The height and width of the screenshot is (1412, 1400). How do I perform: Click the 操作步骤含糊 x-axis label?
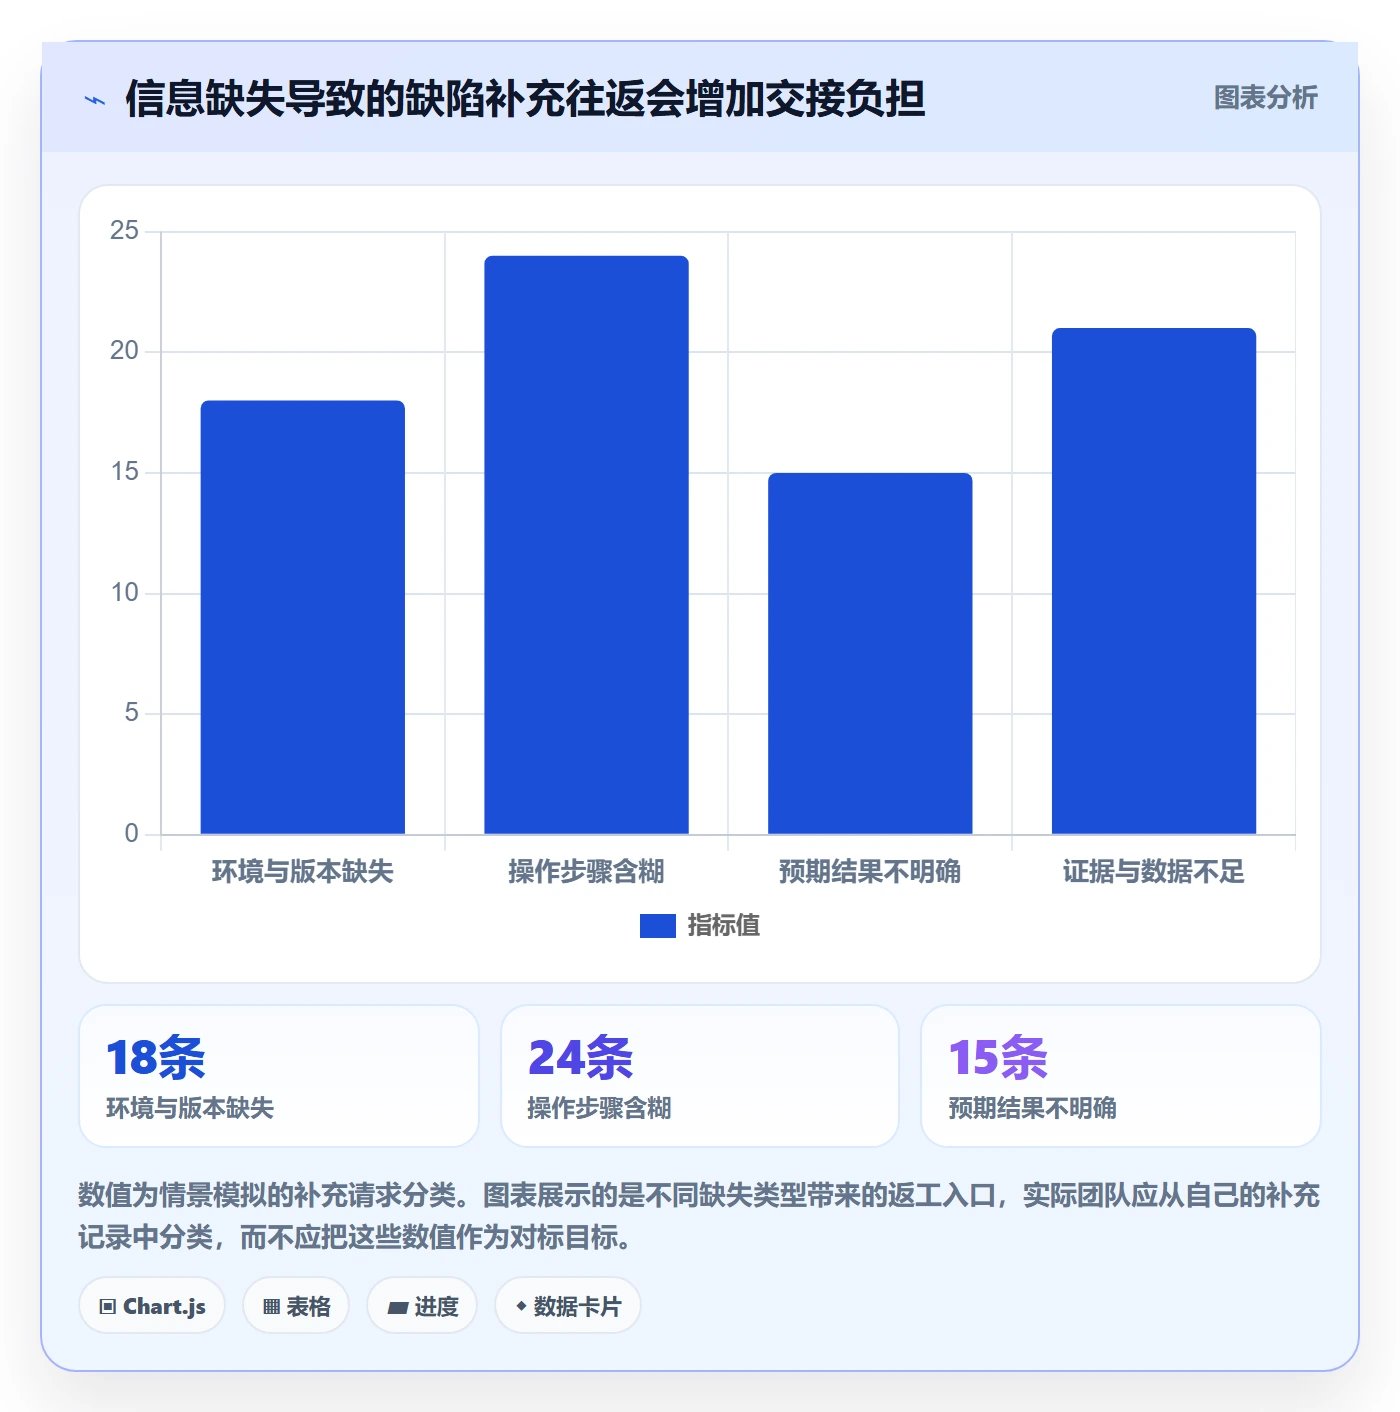point(586,872)
